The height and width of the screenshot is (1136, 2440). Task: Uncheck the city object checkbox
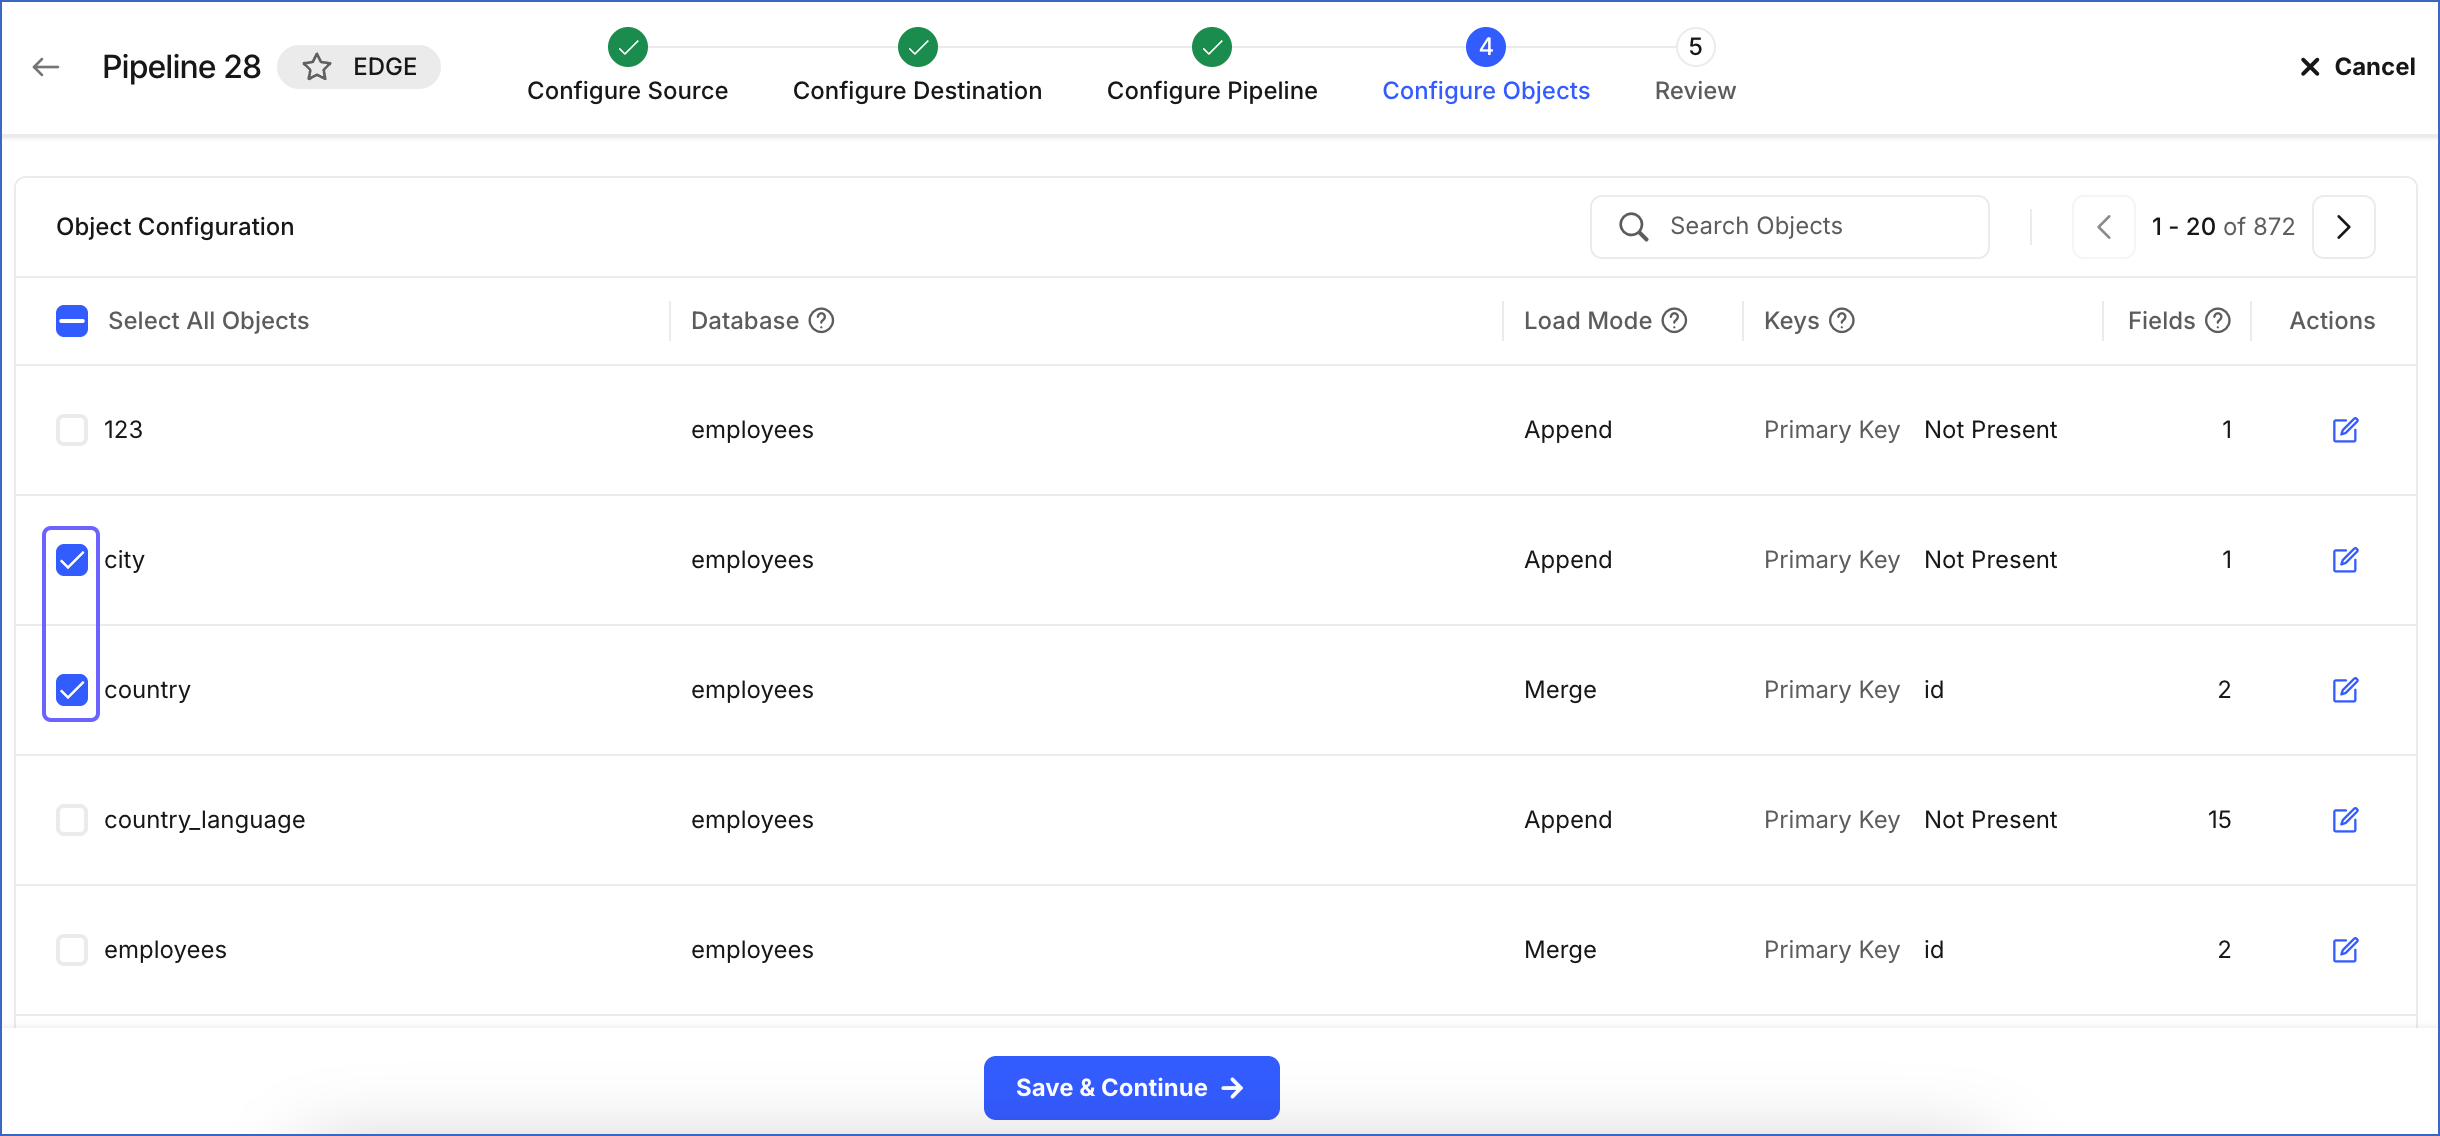click(71, 560)
